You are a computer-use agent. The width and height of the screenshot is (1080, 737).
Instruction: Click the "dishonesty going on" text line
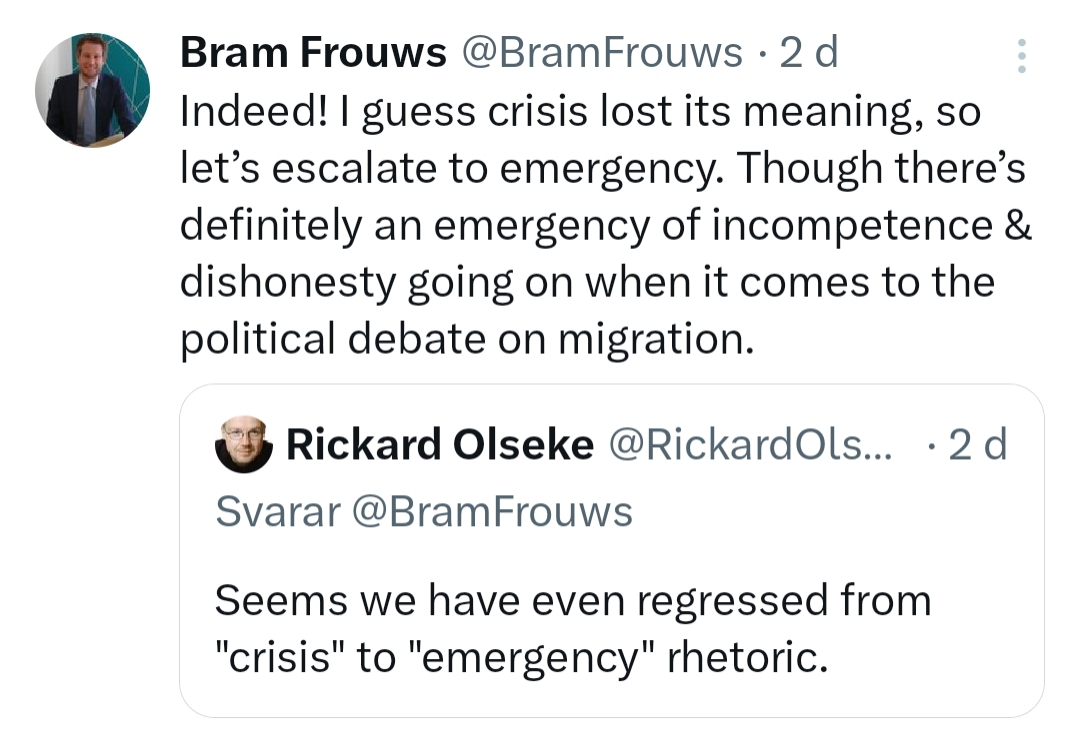587,283
